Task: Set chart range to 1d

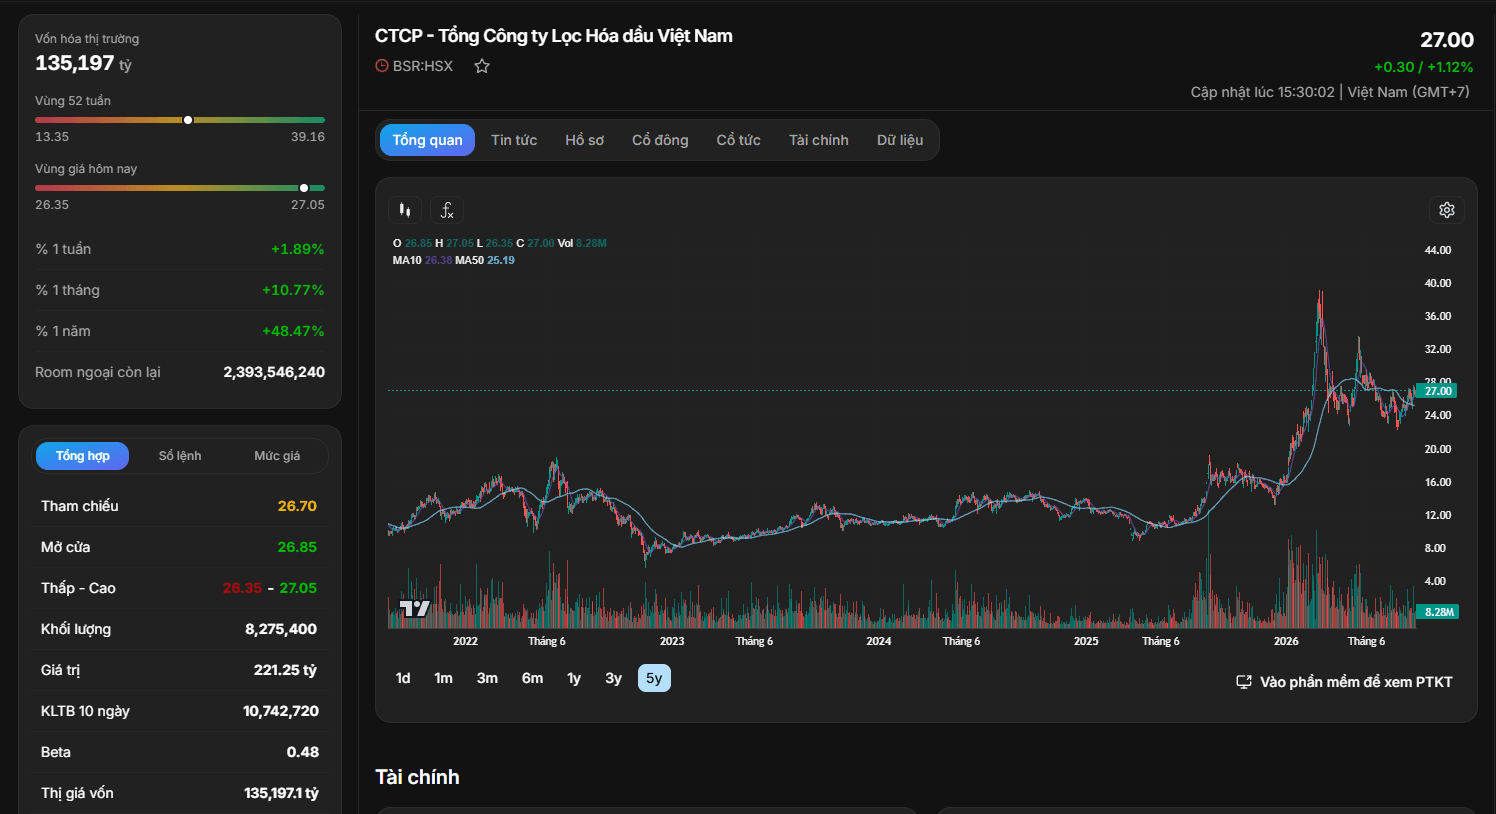Action: click(x=403, y=678)
